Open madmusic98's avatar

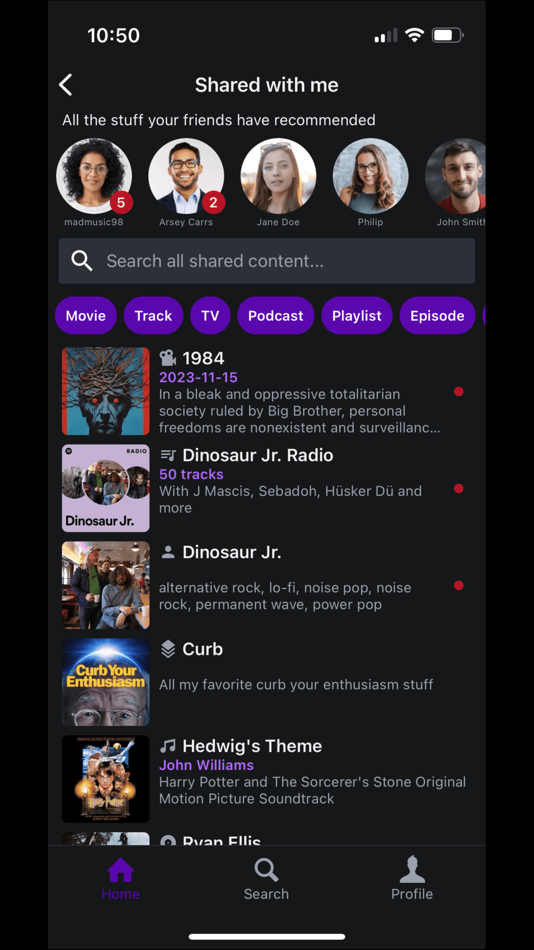point(94,176)
